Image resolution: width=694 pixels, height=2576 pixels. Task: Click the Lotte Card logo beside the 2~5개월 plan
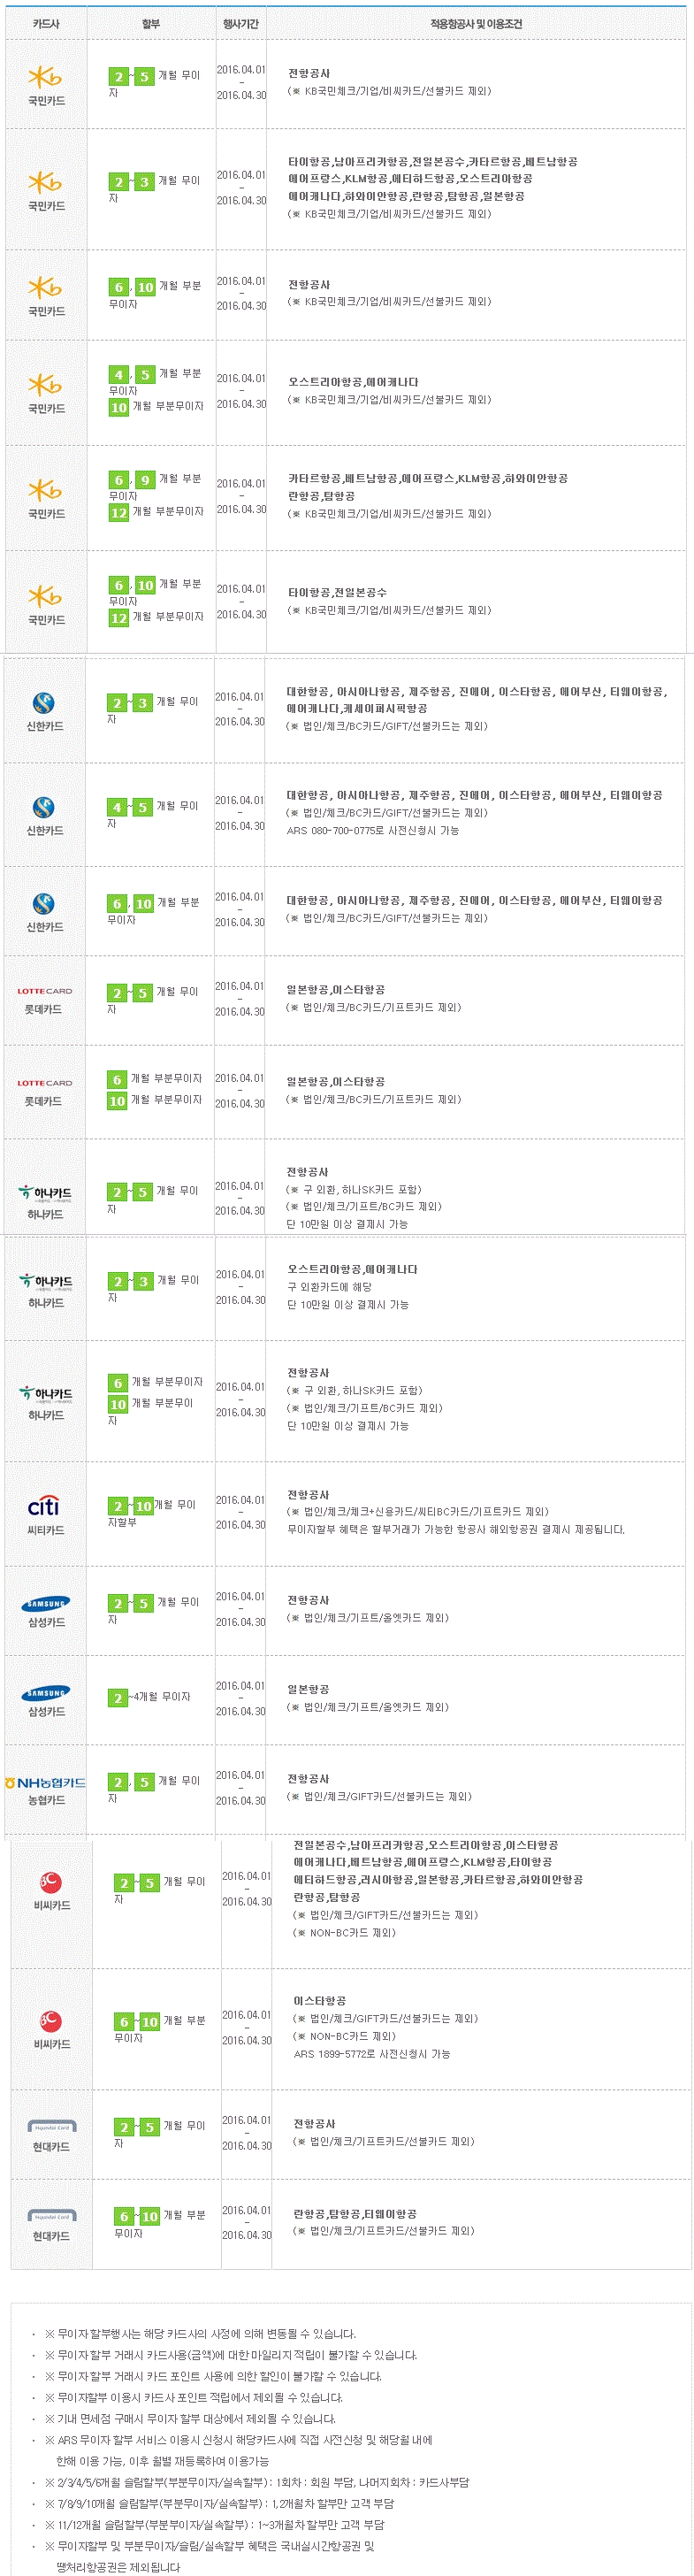pyautogui.click(x=44, y=991)
